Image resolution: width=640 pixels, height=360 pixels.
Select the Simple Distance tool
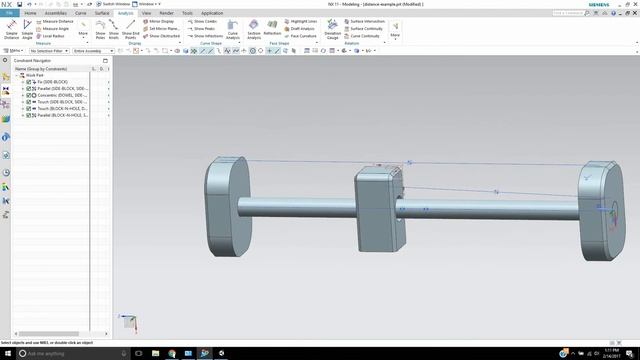click(11, 29)
